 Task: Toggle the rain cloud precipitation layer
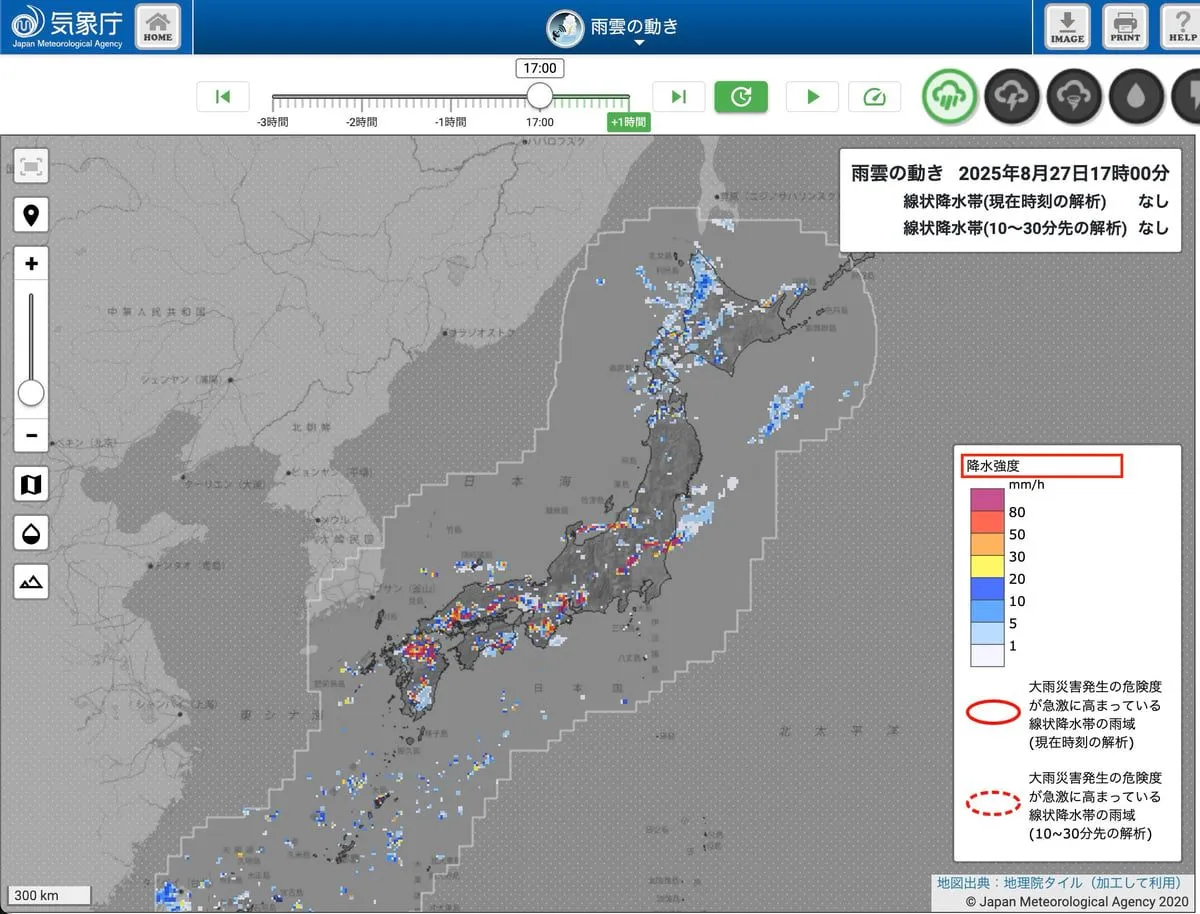[x=948, y=97]
